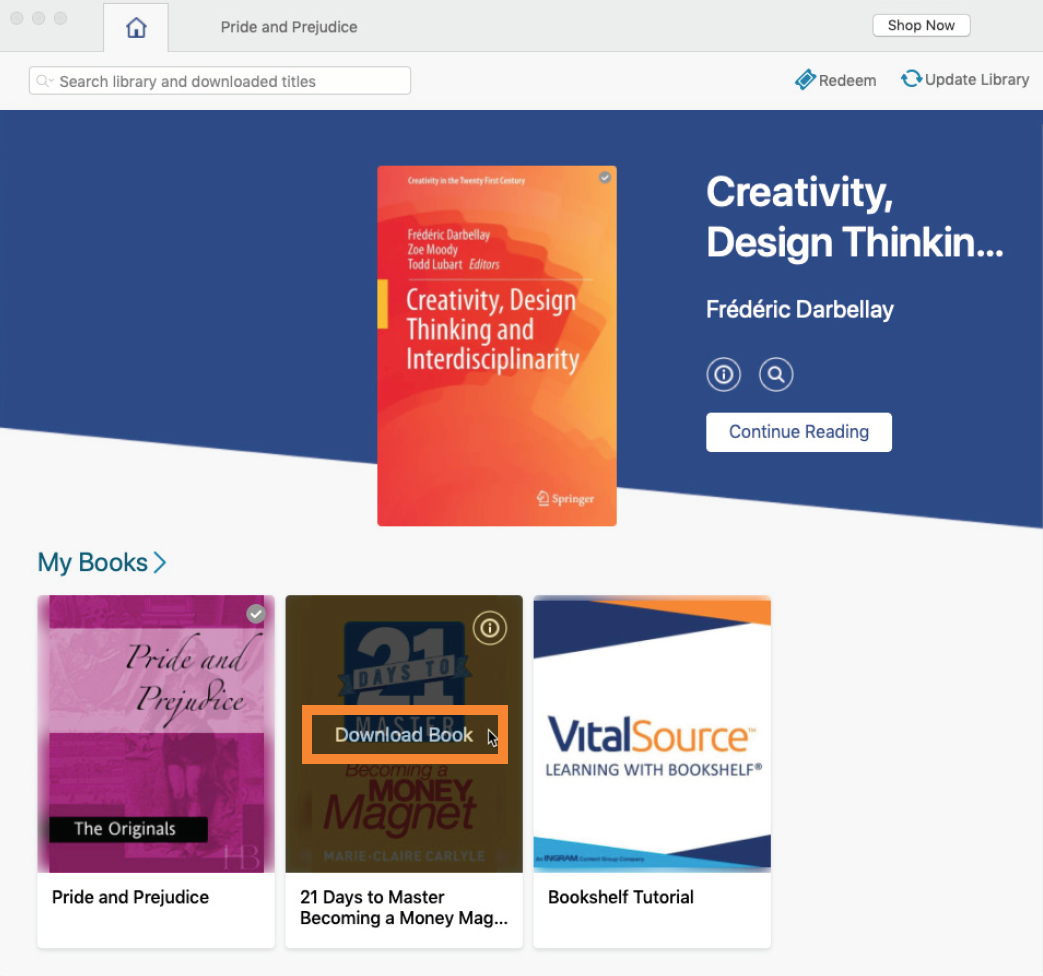Search inside the featured Creativity book
Screen dimensions: 1043x976
point(776,375)
